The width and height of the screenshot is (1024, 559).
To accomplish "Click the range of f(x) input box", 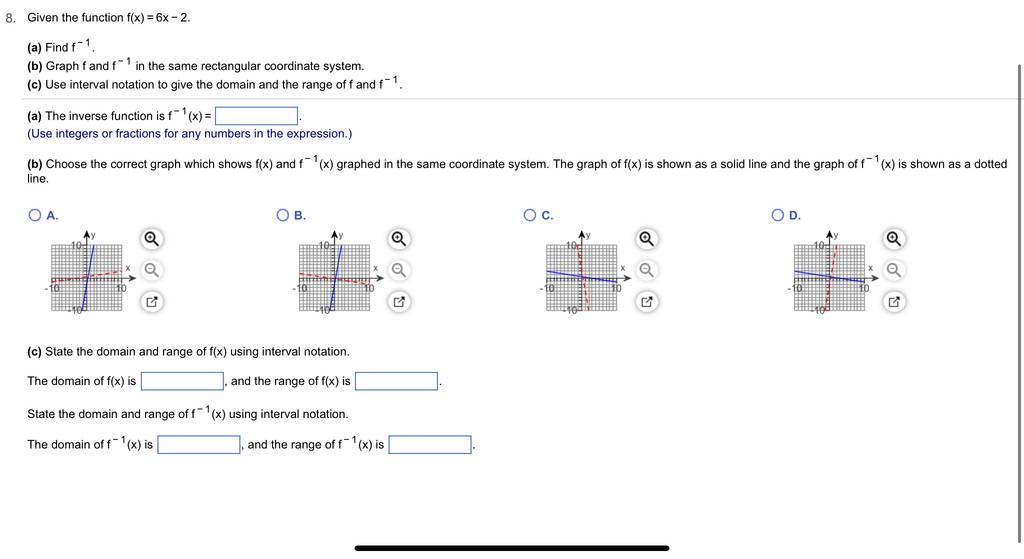I will [396, 381].
